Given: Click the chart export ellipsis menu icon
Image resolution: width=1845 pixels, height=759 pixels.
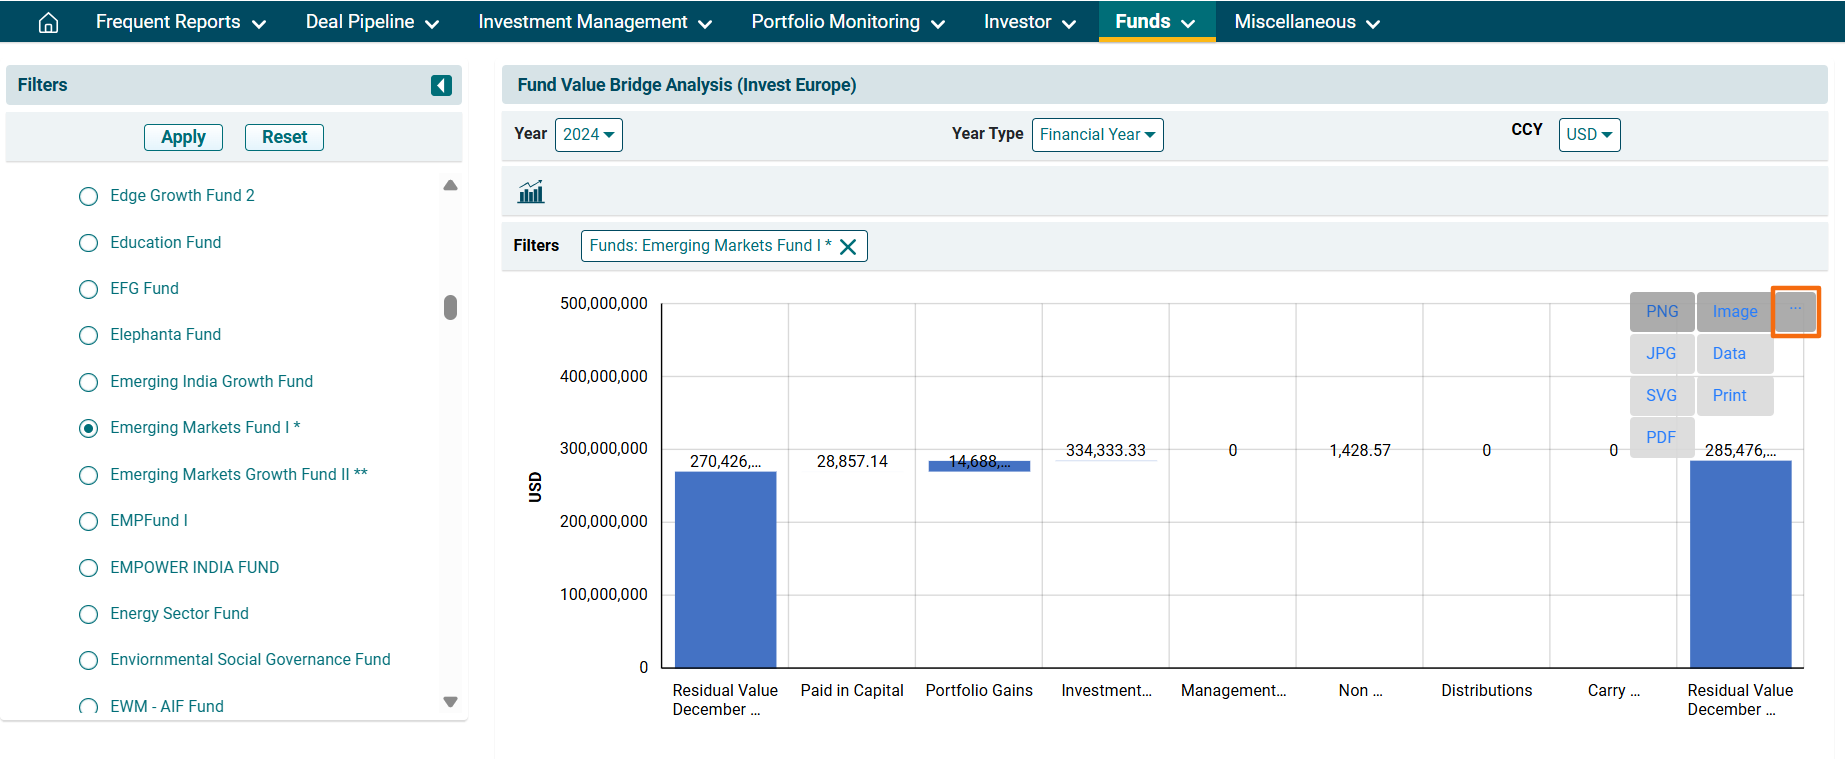Looking at the screenshot, I should pyautogui.click(x=1795, y=311).
